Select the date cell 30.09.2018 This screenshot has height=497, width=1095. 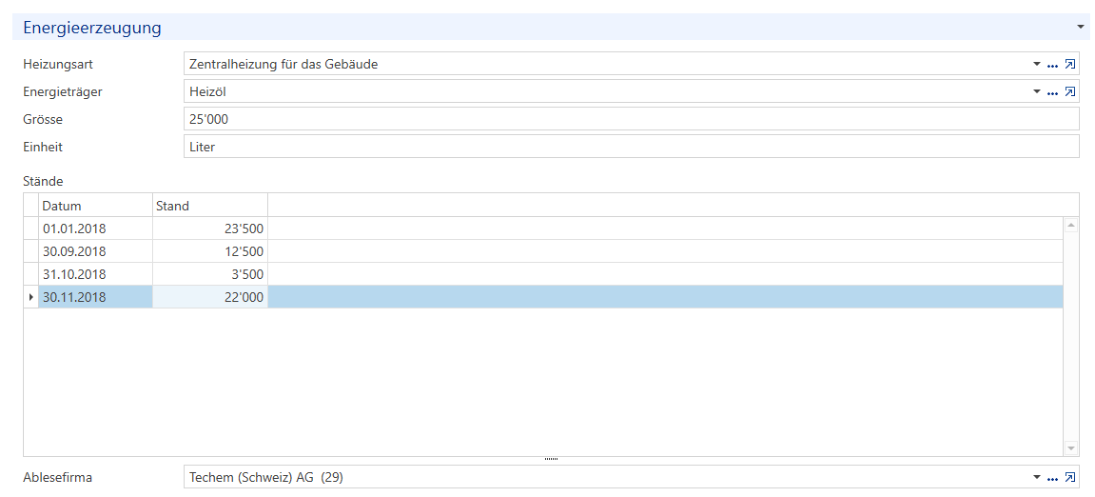96,251
